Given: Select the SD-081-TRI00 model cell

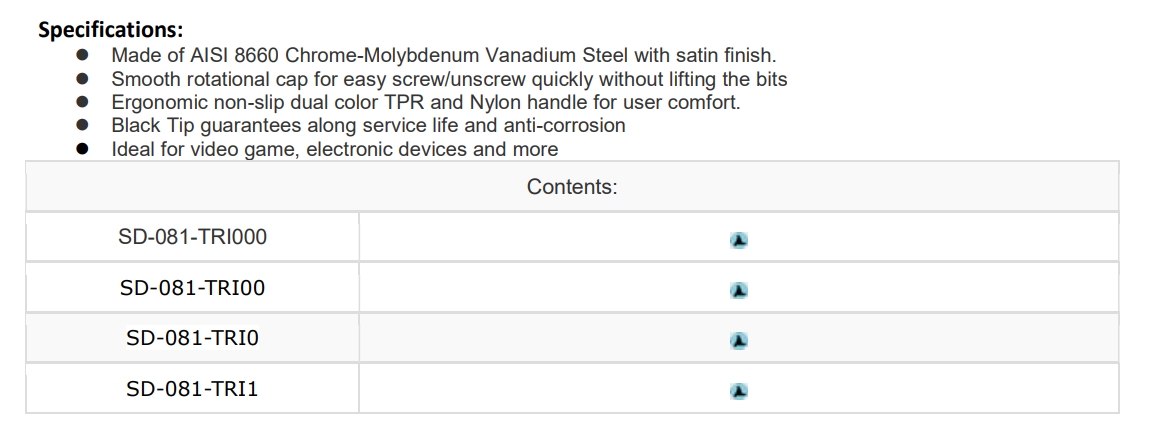Looking at the screenshot, I should click(193, 288).
